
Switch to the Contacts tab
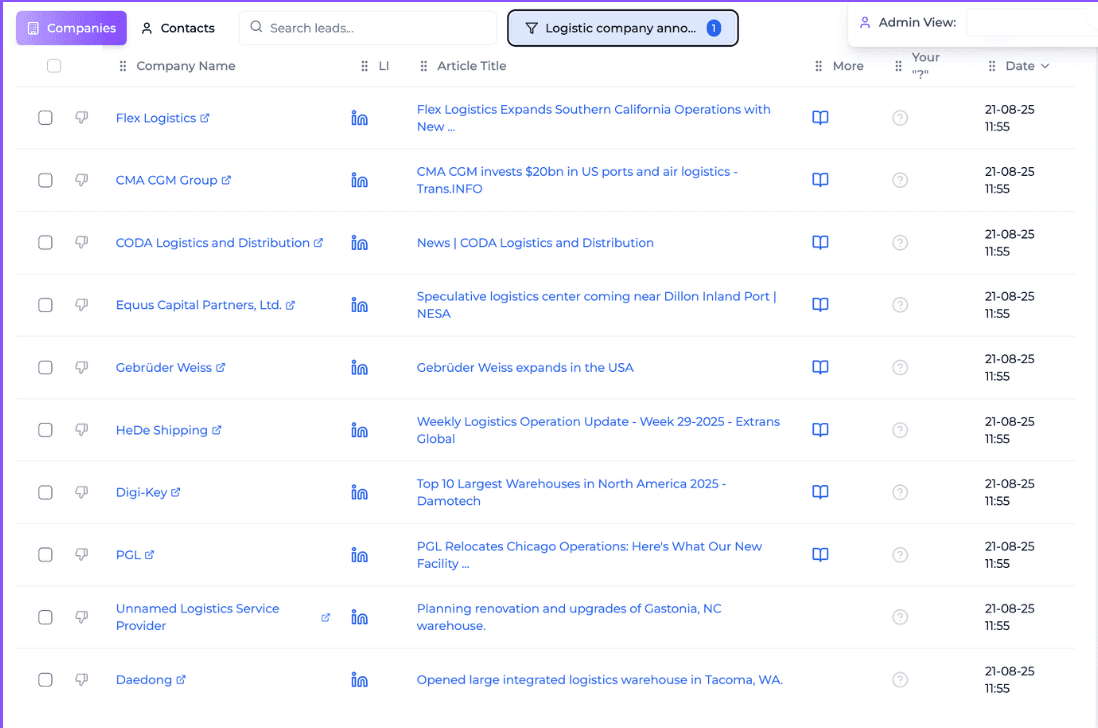(x=178, y=28)
